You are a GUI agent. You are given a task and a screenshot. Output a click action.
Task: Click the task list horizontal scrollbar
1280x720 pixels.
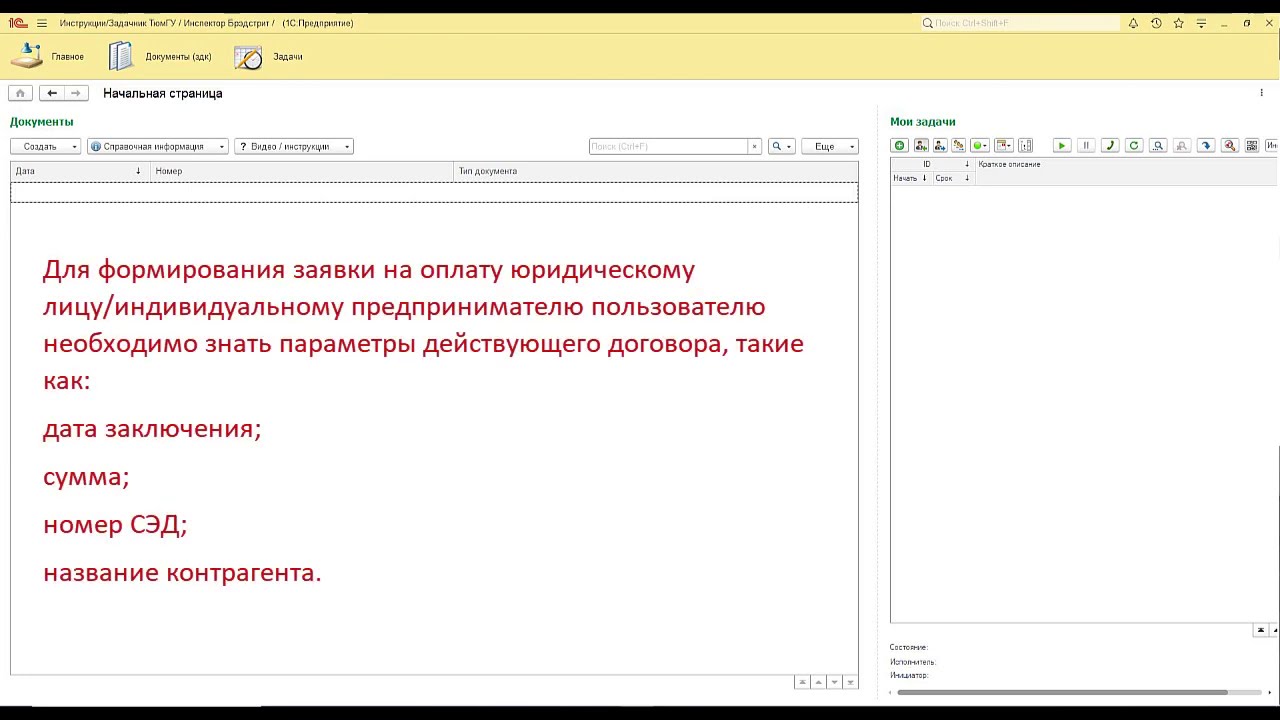pos(1062,692)
